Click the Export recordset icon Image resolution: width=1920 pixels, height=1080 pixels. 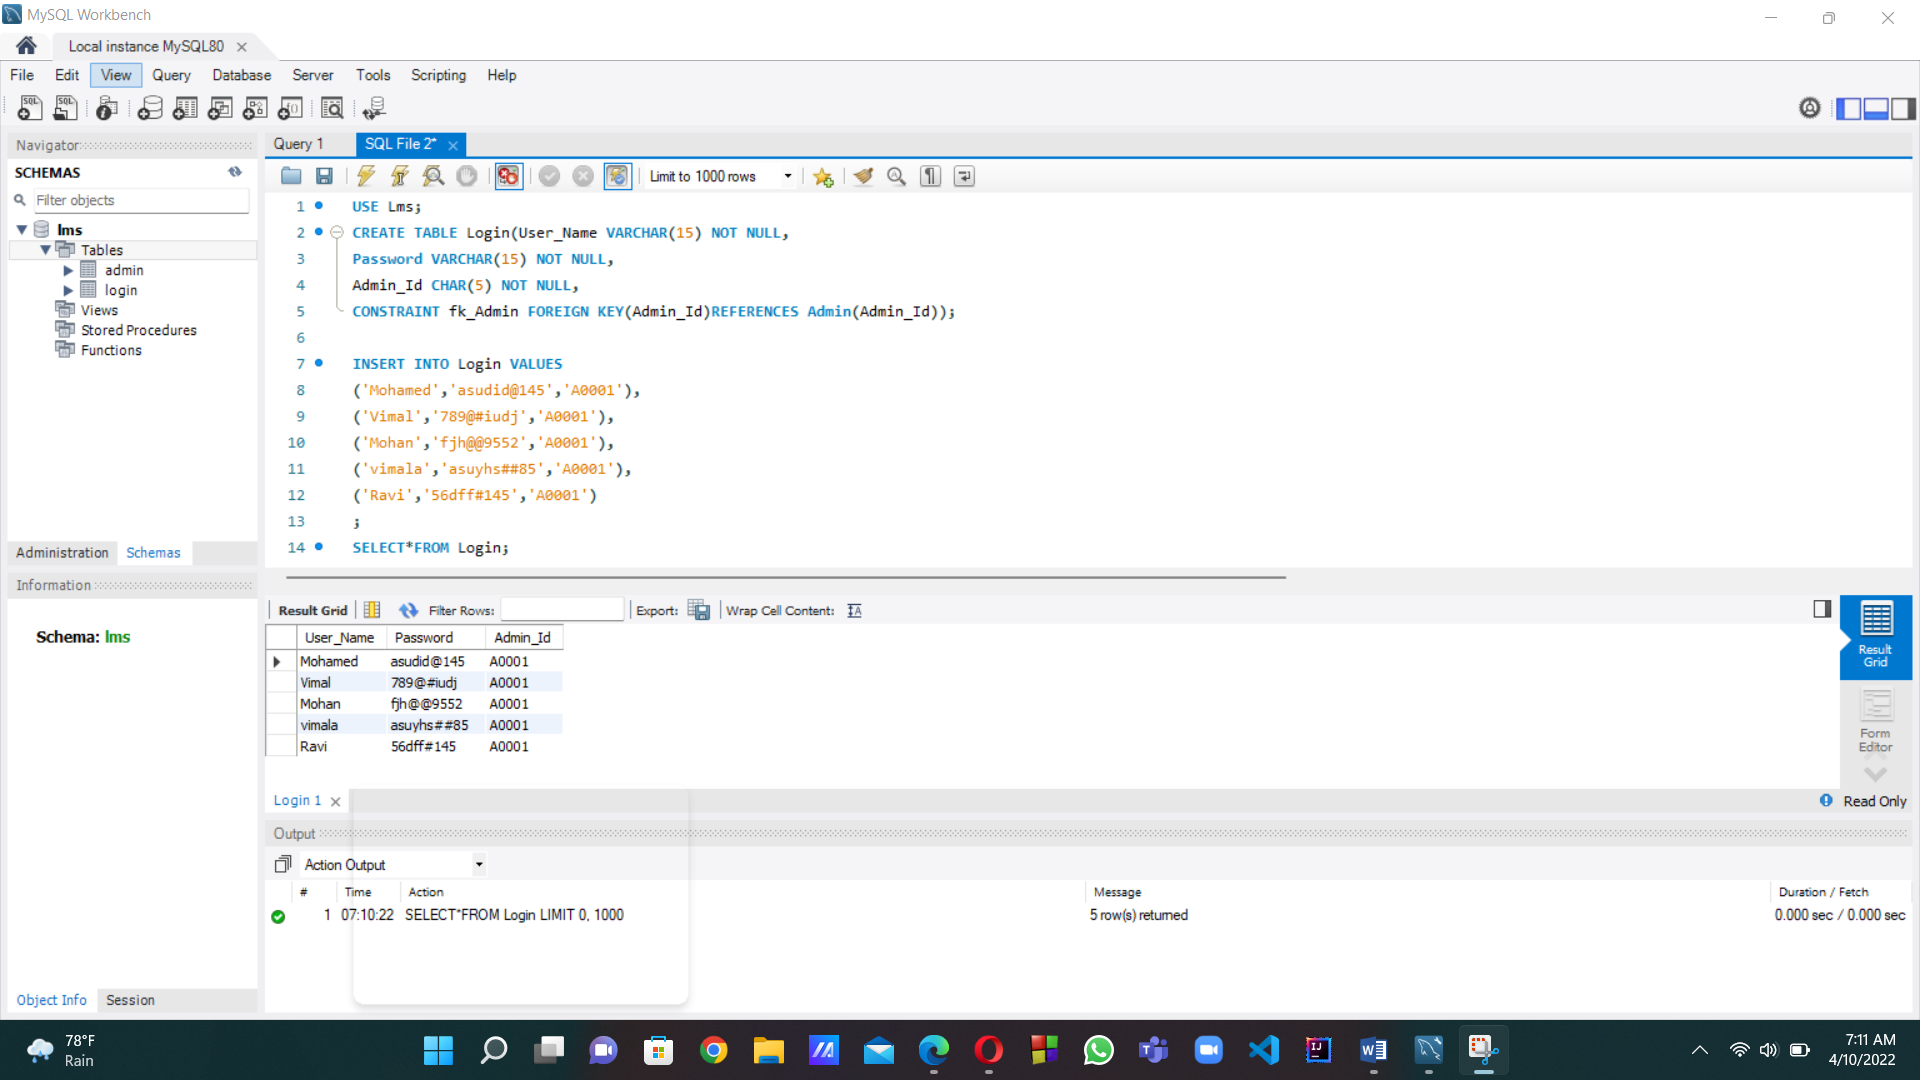(x=699, y=610)
